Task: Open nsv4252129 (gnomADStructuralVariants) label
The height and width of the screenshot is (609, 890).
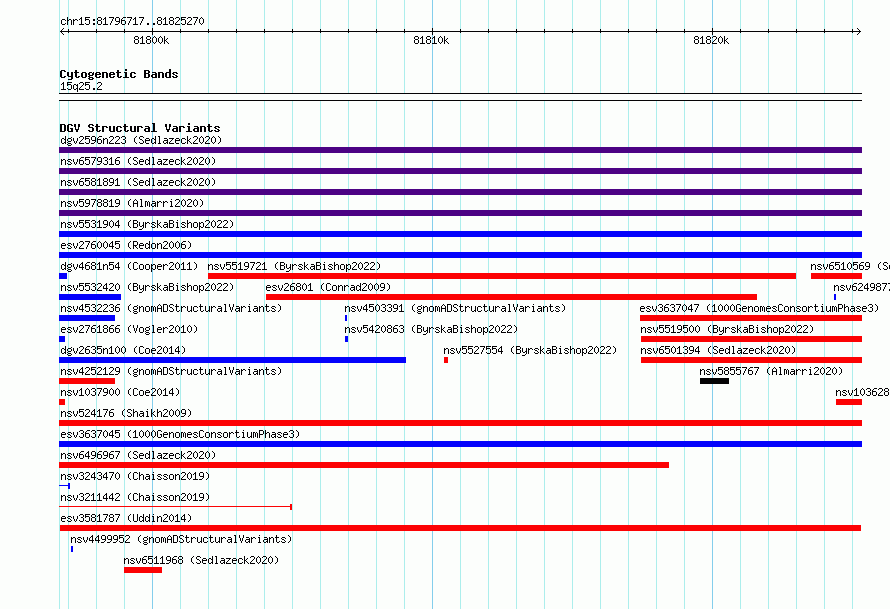Action: tap(171, 371)
